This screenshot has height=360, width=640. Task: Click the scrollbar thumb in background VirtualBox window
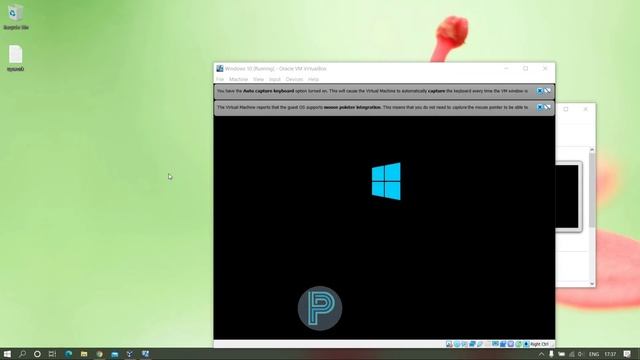coord(592,190)
